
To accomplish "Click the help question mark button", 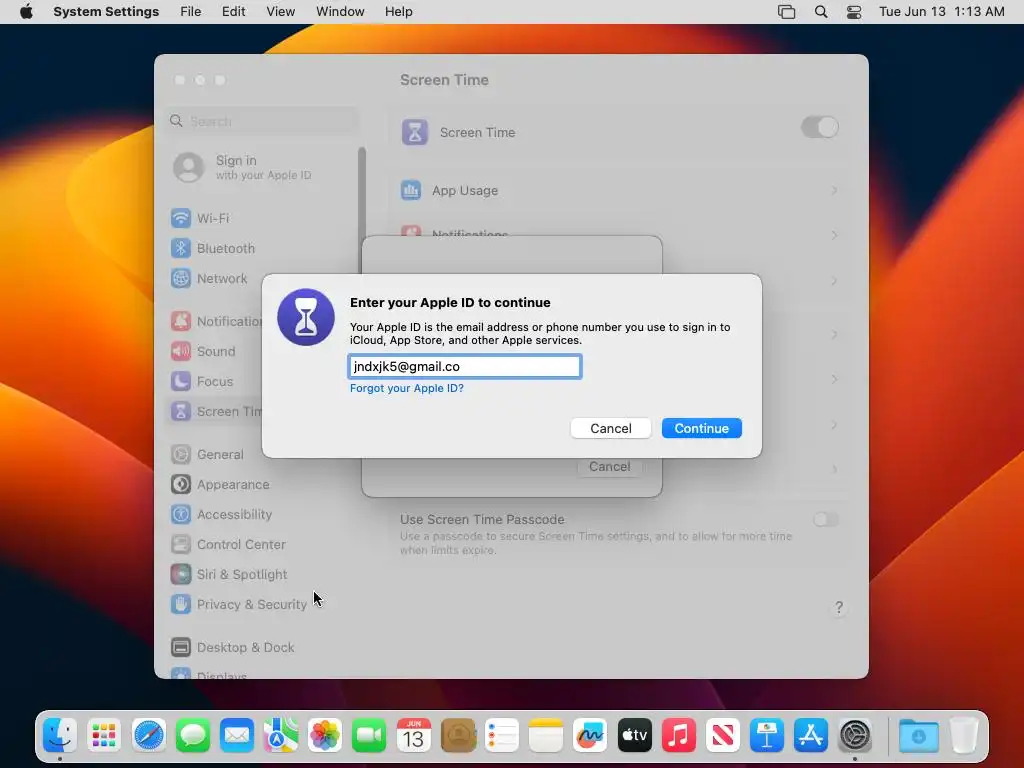I will [x=839, y=607].
